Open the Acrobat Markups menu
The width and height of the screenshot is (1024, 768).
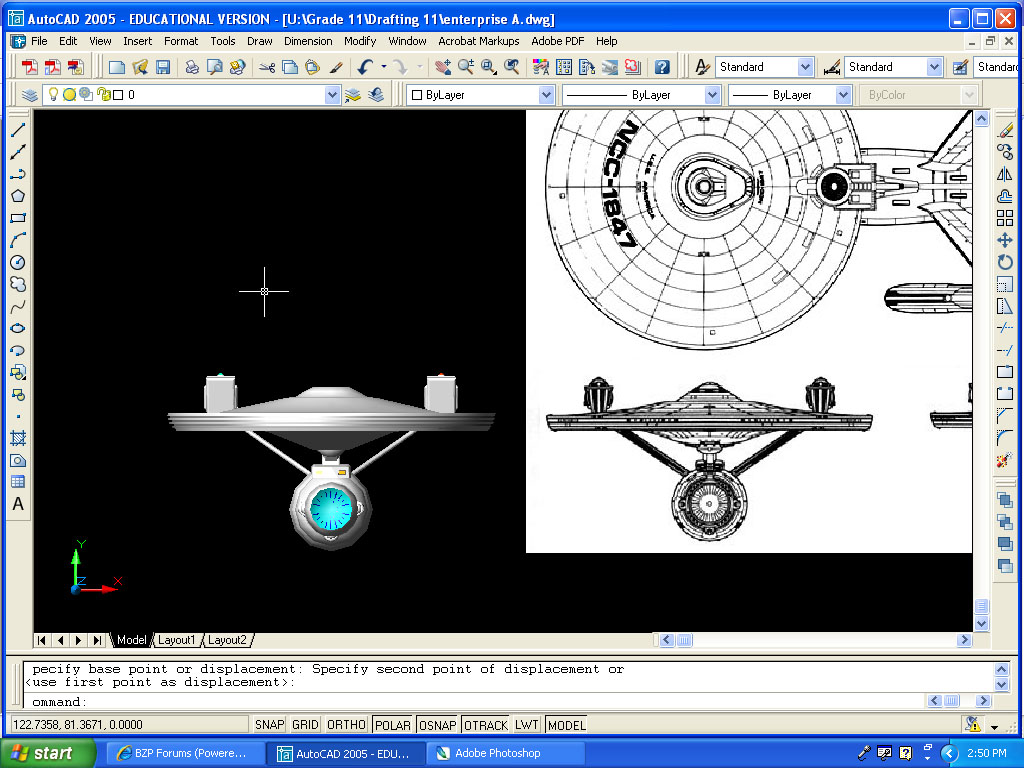pyautogui.click(x=479, y=41)
